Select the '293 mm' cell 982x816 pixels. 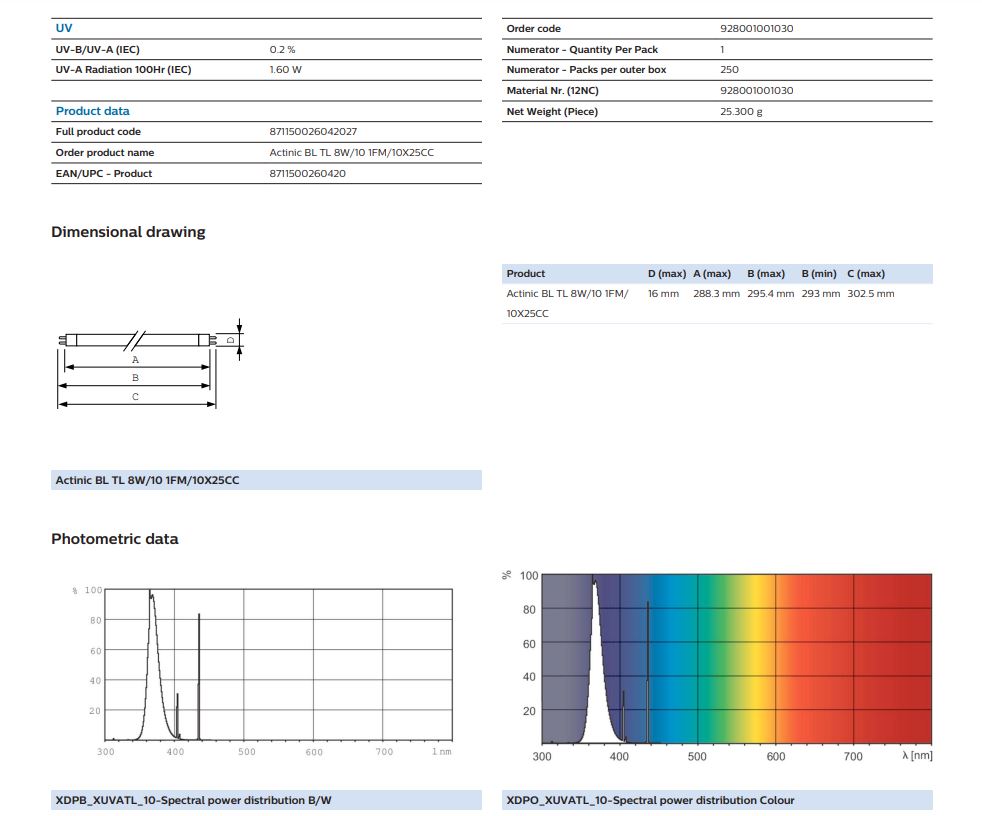[821, 294]
